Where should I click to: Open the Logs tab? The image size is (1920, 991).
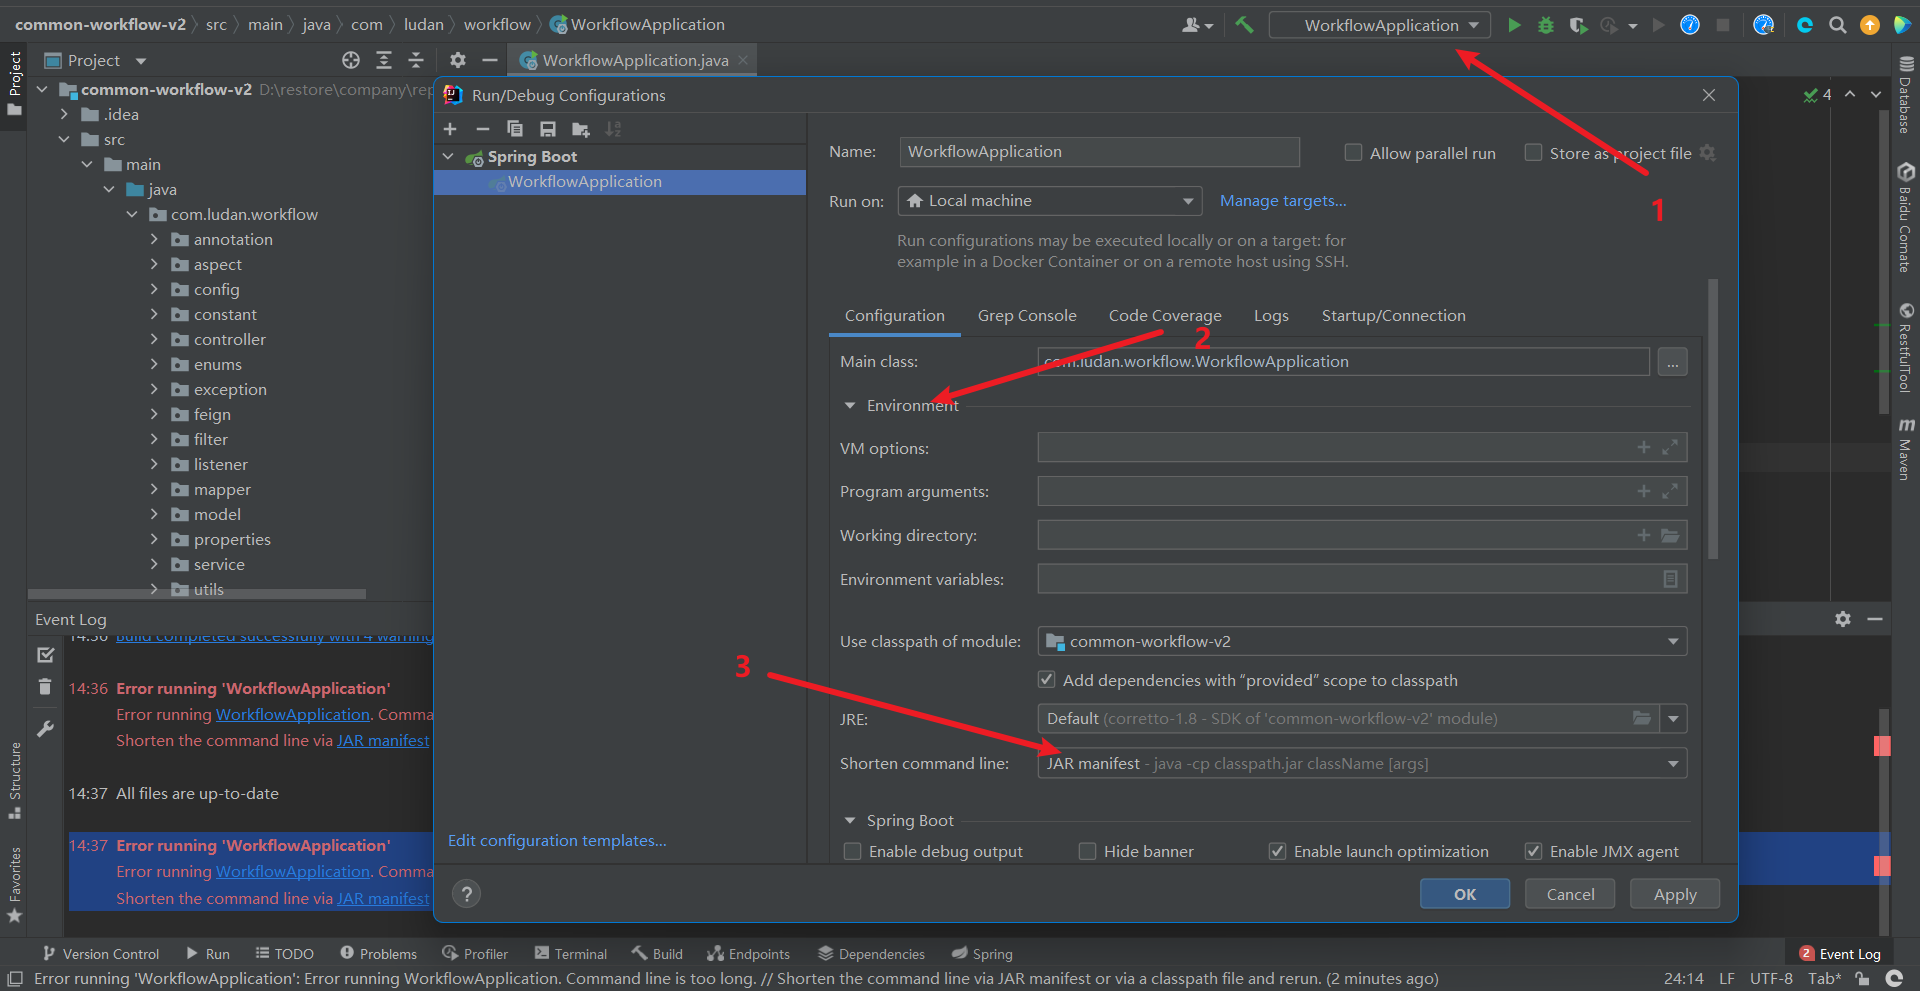(x=1270, y=316)
